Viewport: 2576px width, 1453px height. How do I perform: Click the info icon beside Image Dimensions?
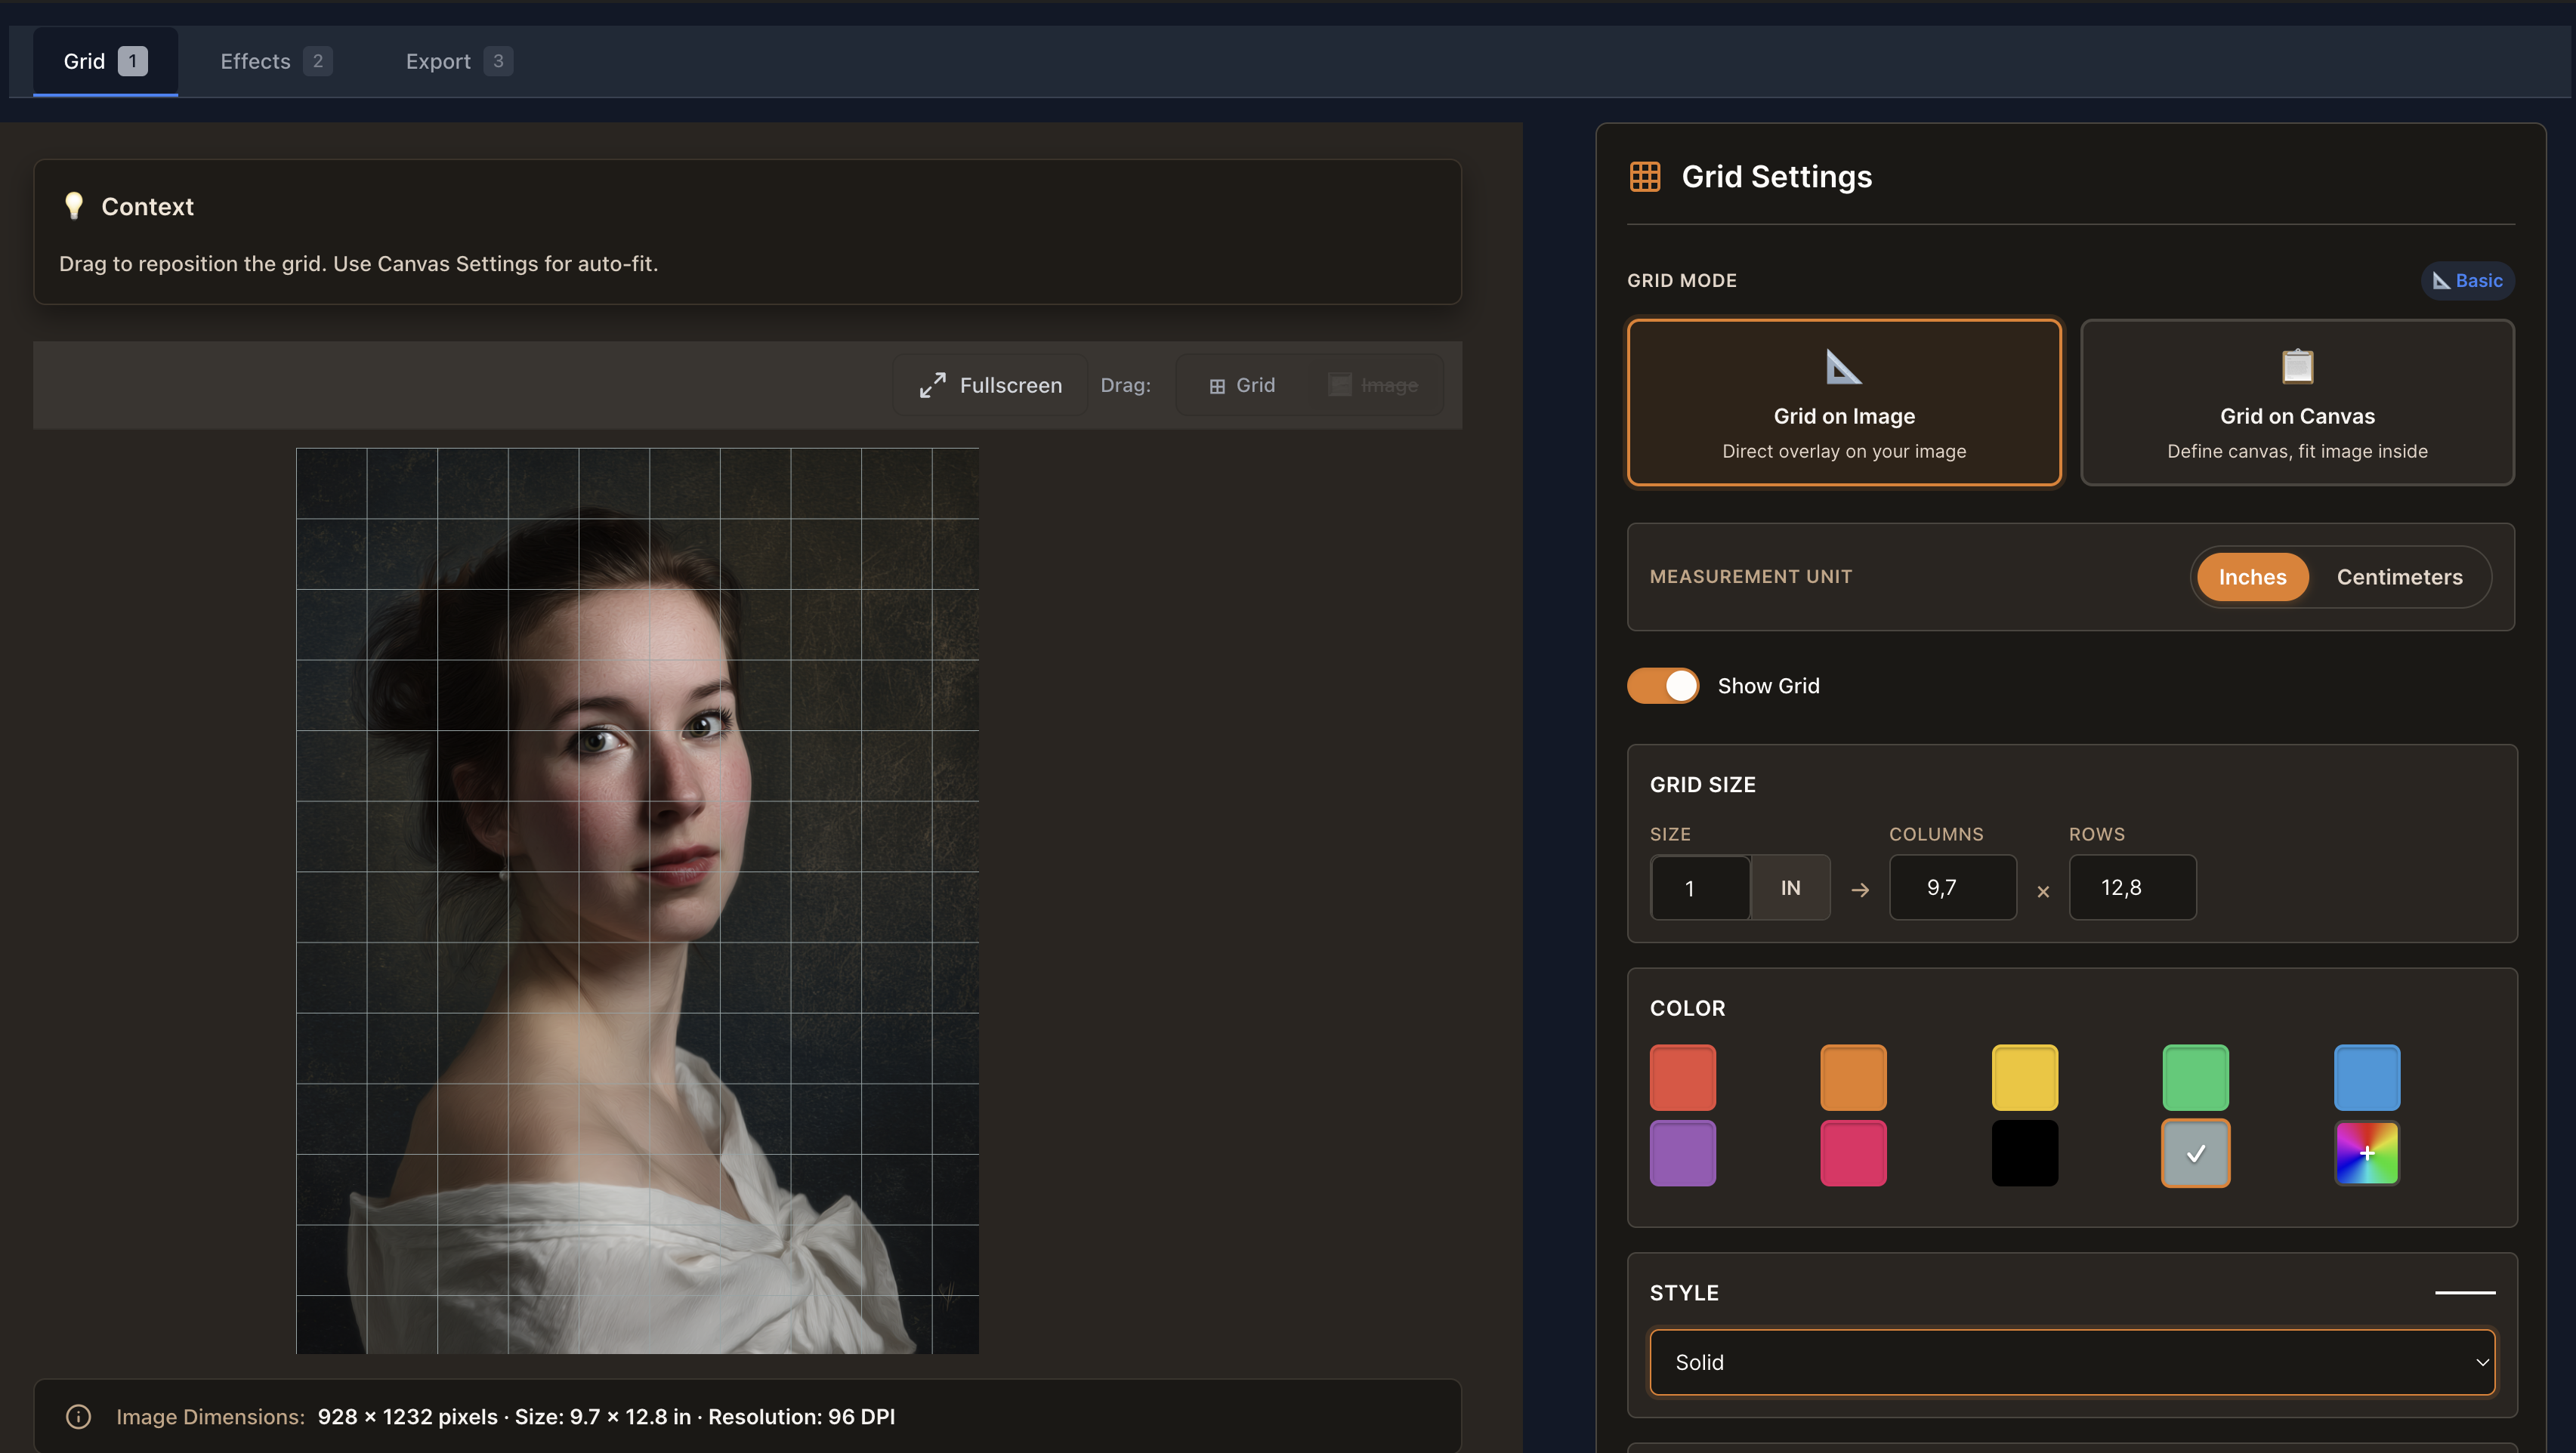78,1417
